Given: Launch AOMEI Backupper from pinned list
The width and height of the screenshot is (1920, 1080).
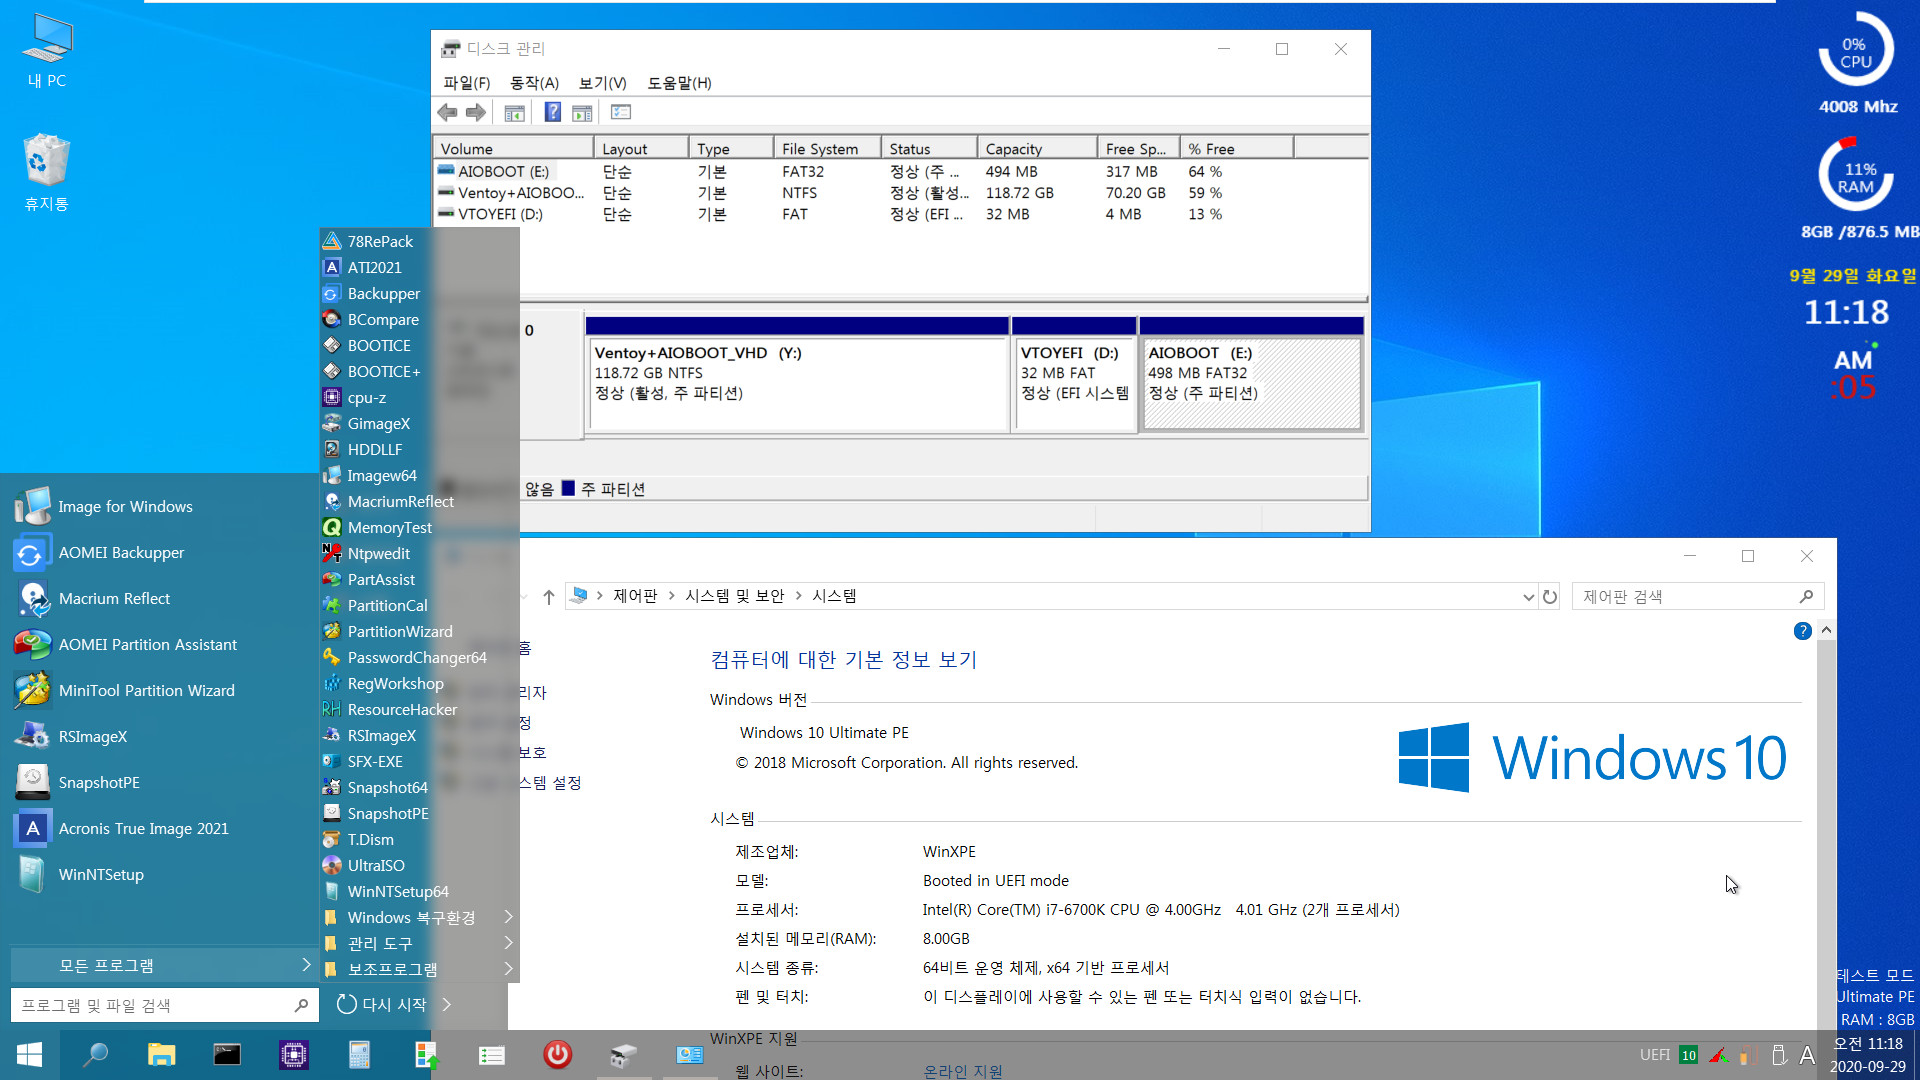Looking at the screenshot, I should point(121,553).
